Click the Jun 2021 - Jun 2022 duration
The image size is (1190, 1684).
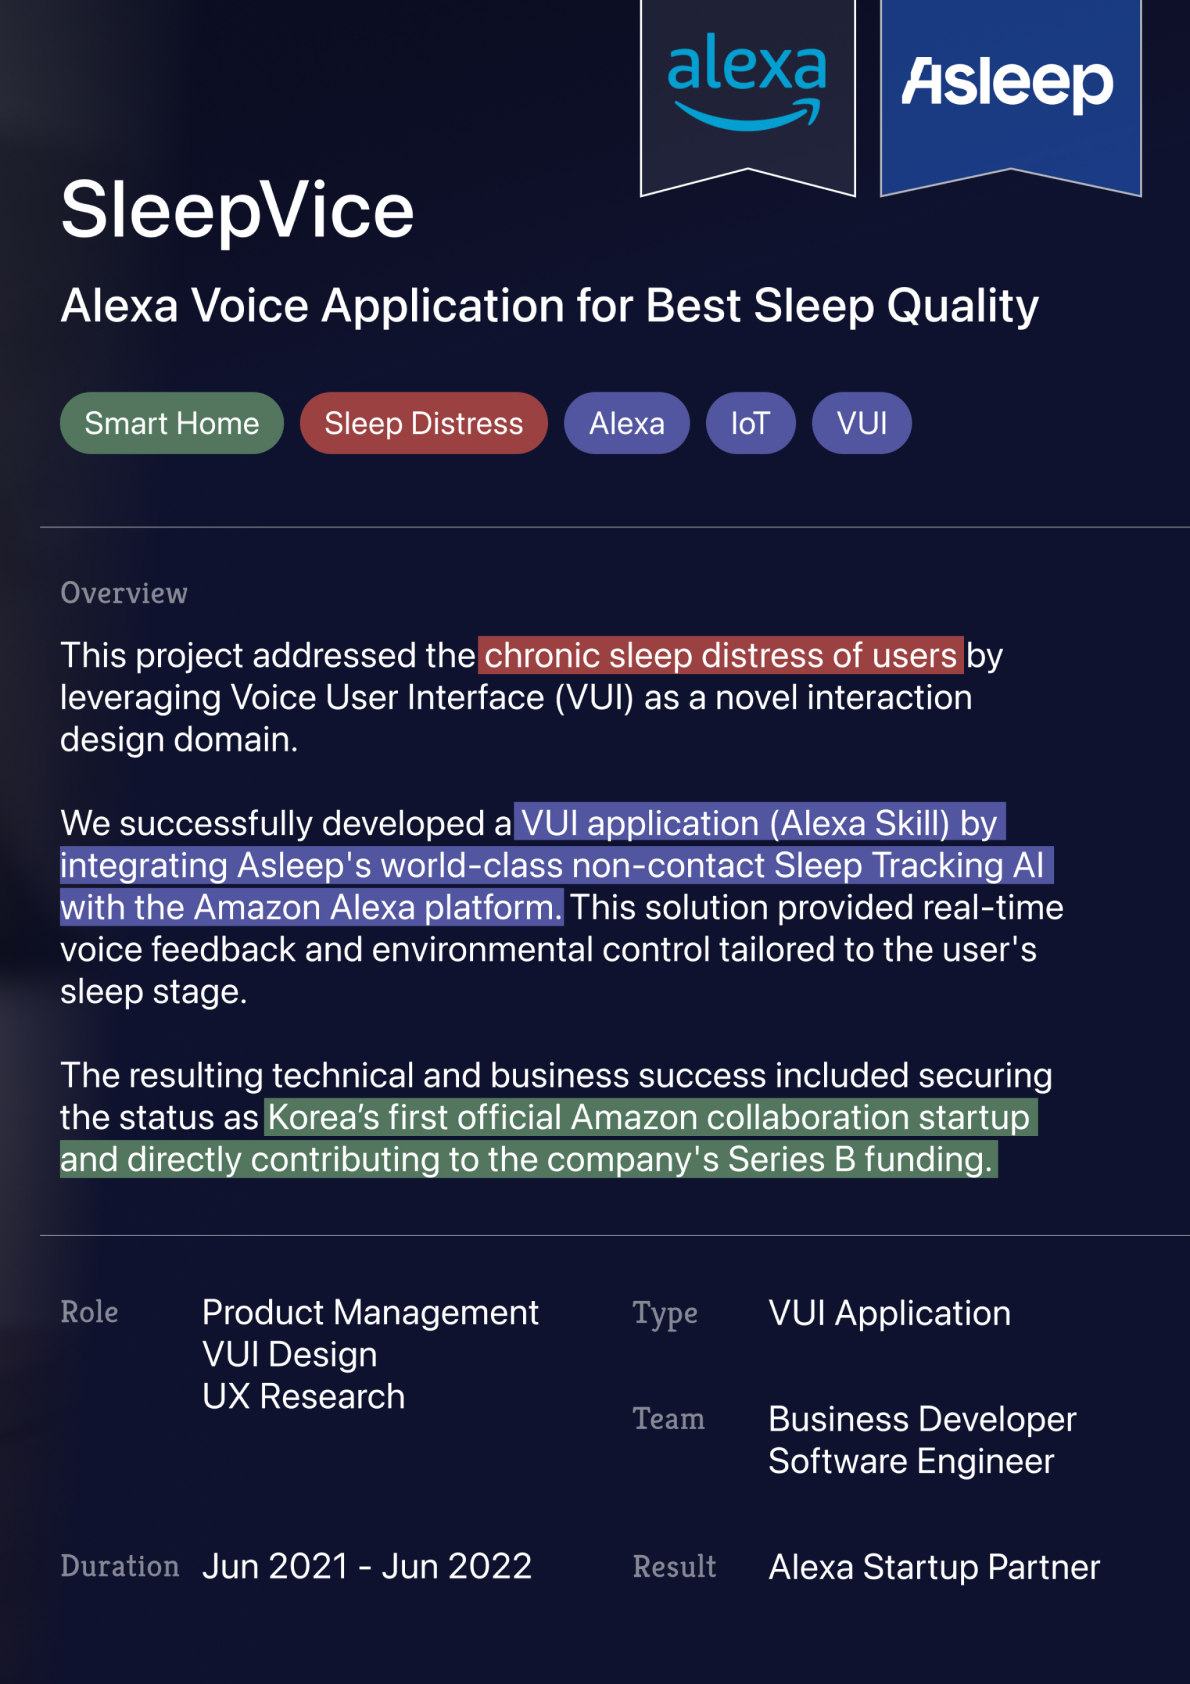click(x=366, y=1566)
